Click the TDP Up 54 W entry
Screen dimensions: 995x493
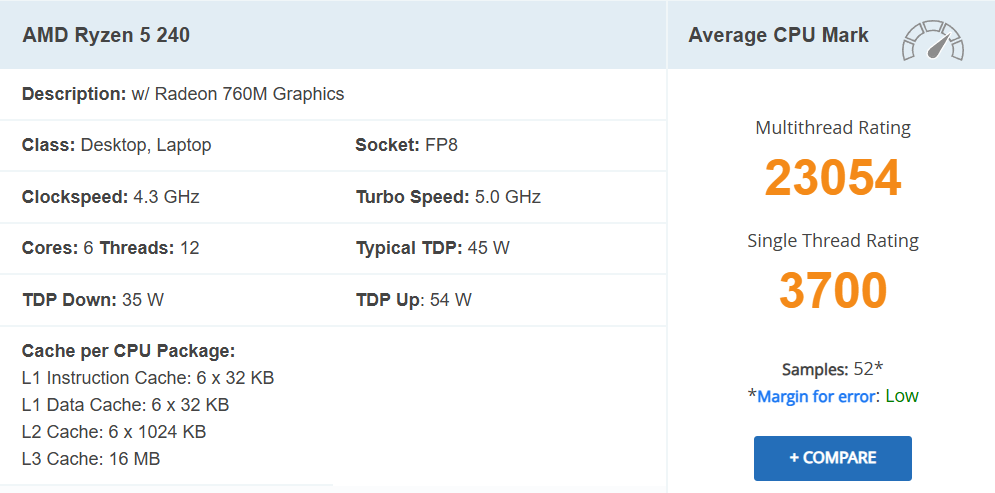pyautogui.click(x=413, y=299)
